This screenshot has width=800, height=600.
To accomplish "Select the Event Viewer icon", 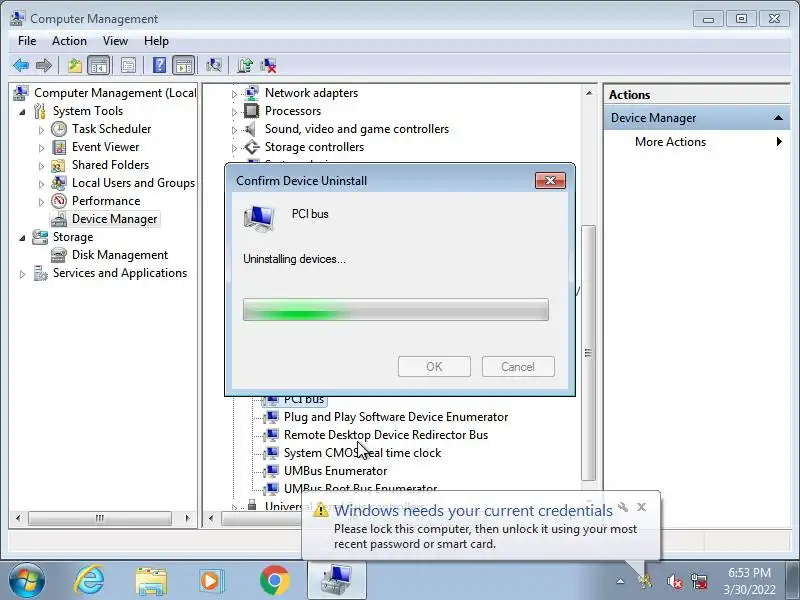I will pyautogui.click(x=59, y=147).
